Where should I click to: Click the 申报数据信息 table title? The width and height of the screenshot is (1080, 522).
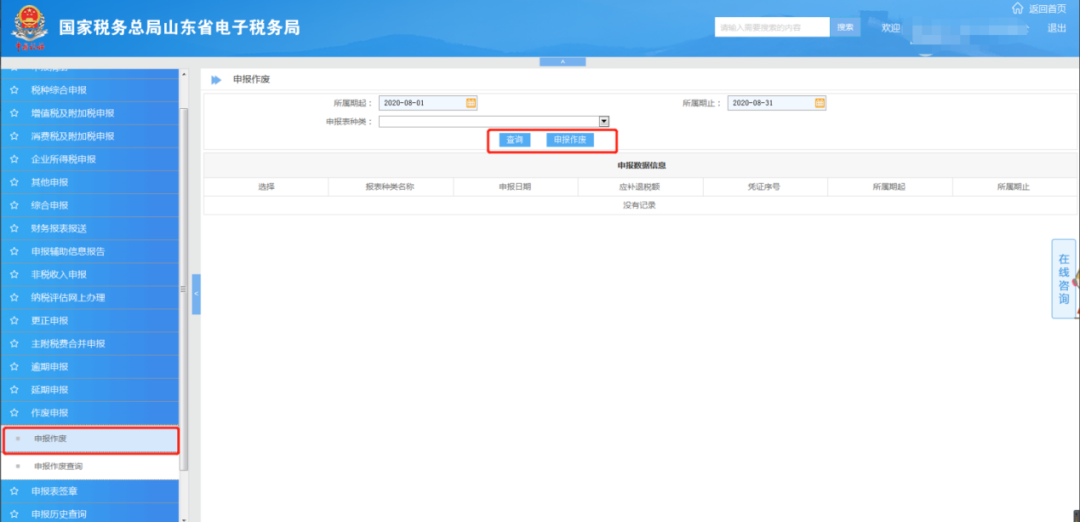[x=641, y=165]
